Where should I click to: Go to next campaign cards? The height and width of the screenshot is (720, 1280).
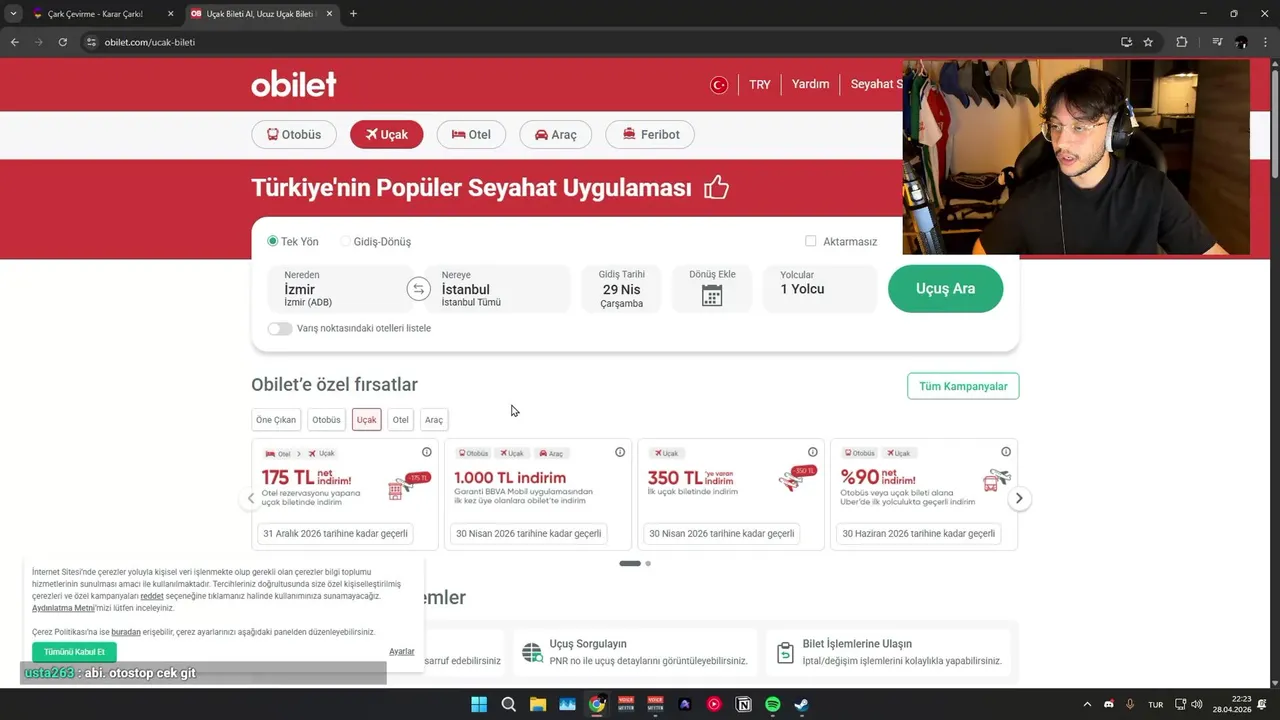click(x=1019, y=498)
